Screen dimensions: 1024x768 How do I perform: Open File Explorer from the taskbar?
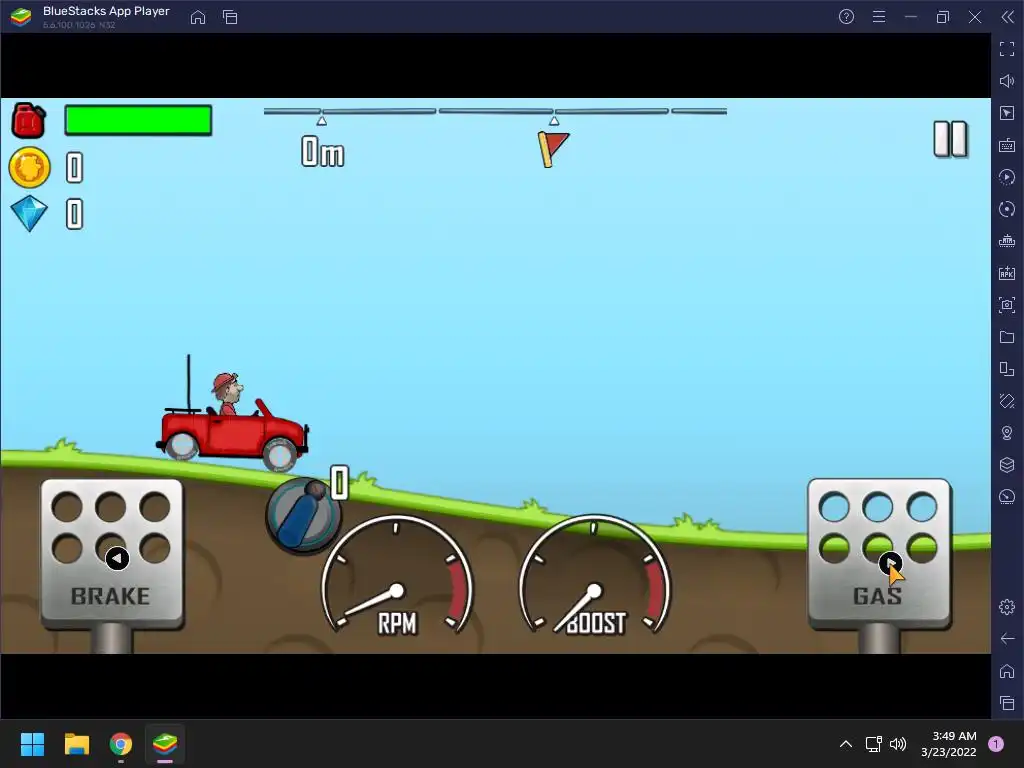[x=76, y=744]
